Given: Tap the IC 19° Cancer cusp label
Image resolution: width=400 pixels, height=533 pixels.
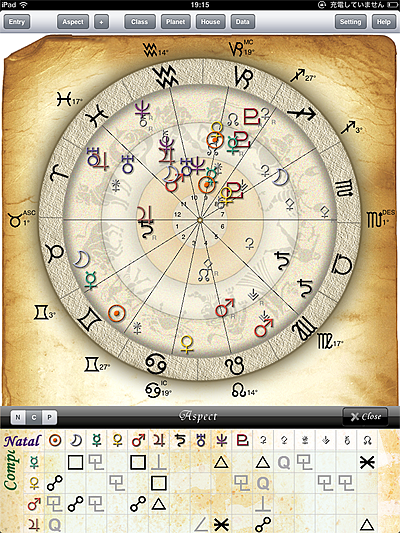Looking at the screenshot, I should coord(158,389).
